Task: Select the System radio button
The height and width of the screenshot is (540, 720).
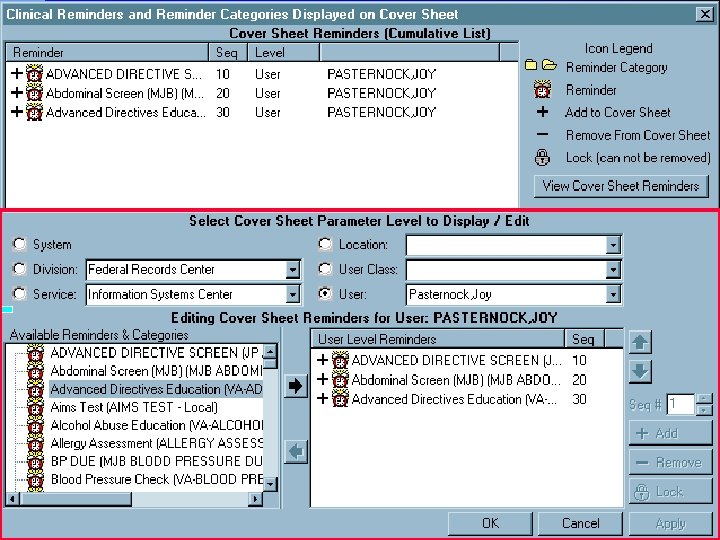Action: coord(19,244)
